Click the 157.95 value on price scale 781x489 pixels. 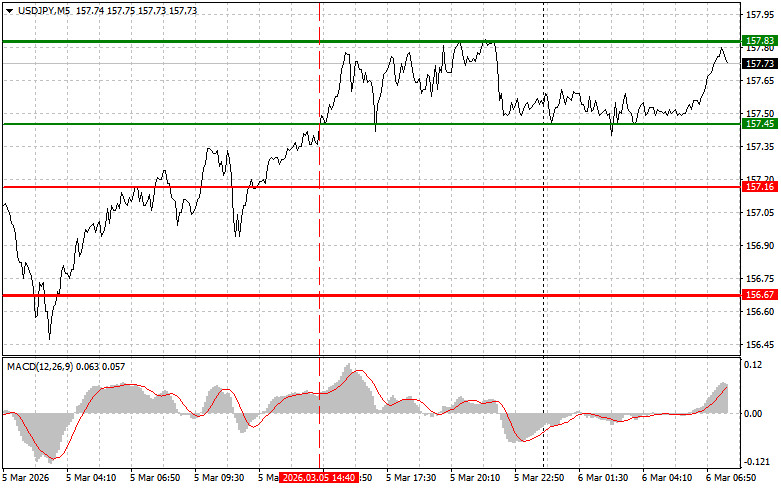tap(759, 15)
